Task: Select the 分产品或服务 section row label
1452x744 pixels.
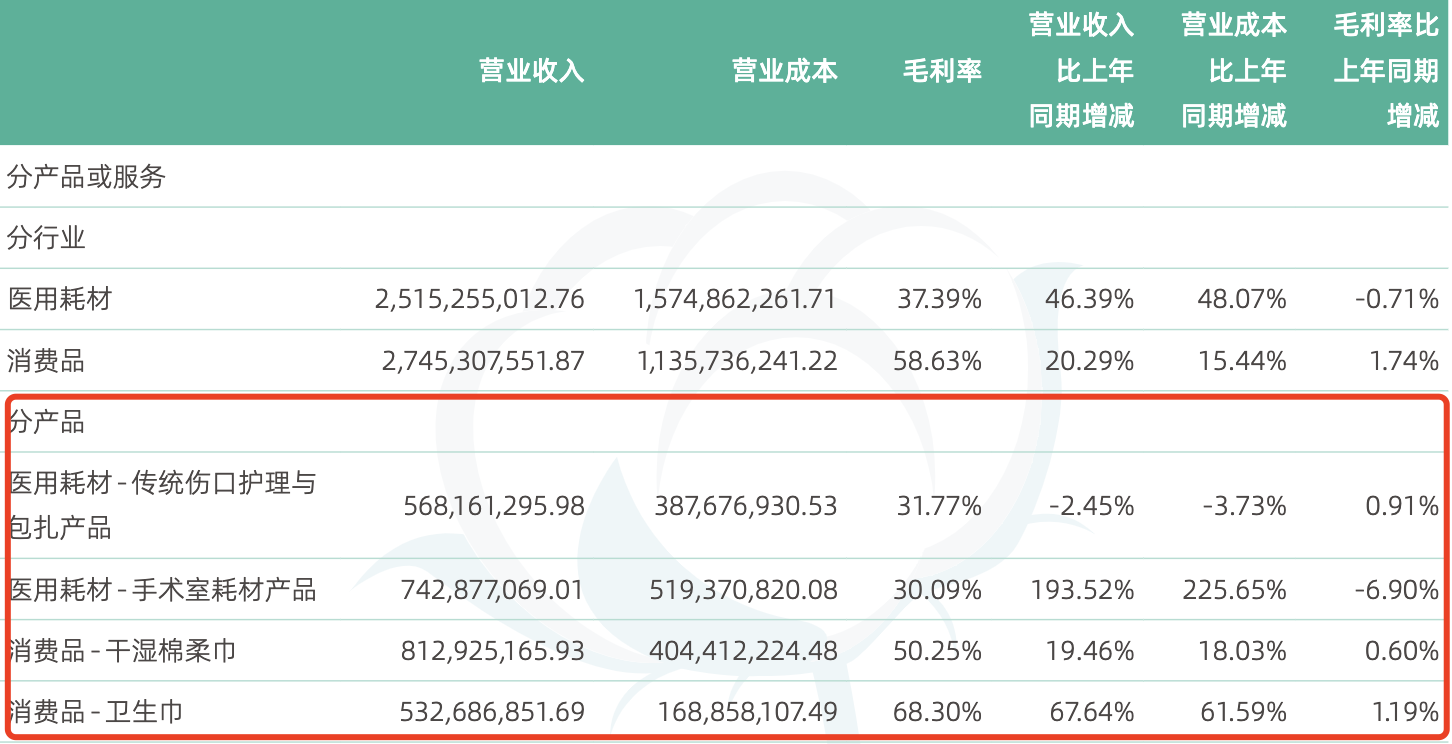Action: point(86,178)
